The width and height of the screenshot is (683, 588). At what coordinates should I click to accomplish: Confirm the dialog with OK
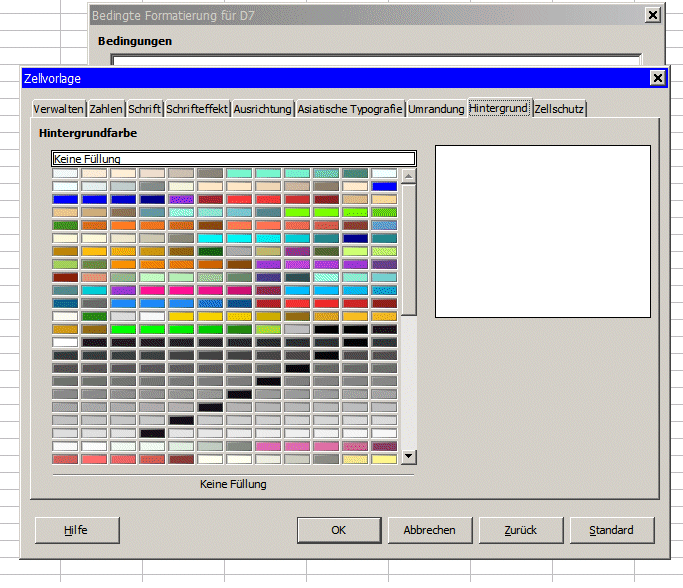point(339,530)
